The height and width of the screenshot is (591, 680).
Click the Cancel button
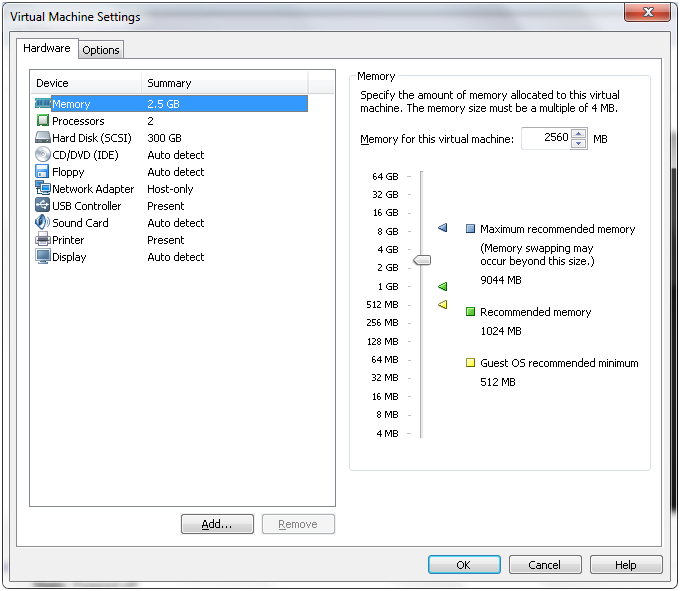(545, 565)
